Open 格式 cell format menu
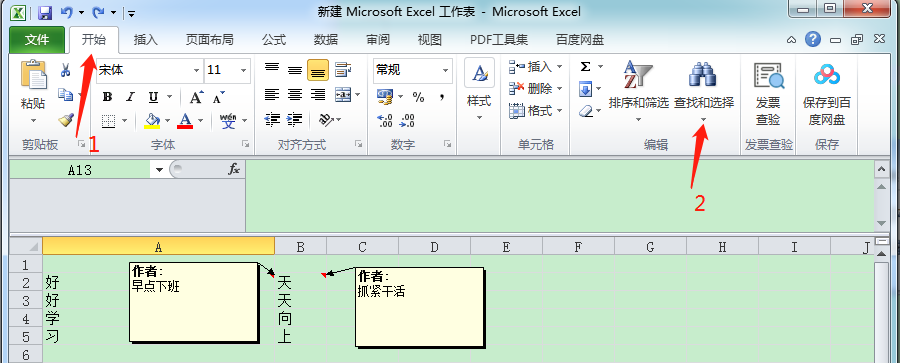 click(536, 110)
